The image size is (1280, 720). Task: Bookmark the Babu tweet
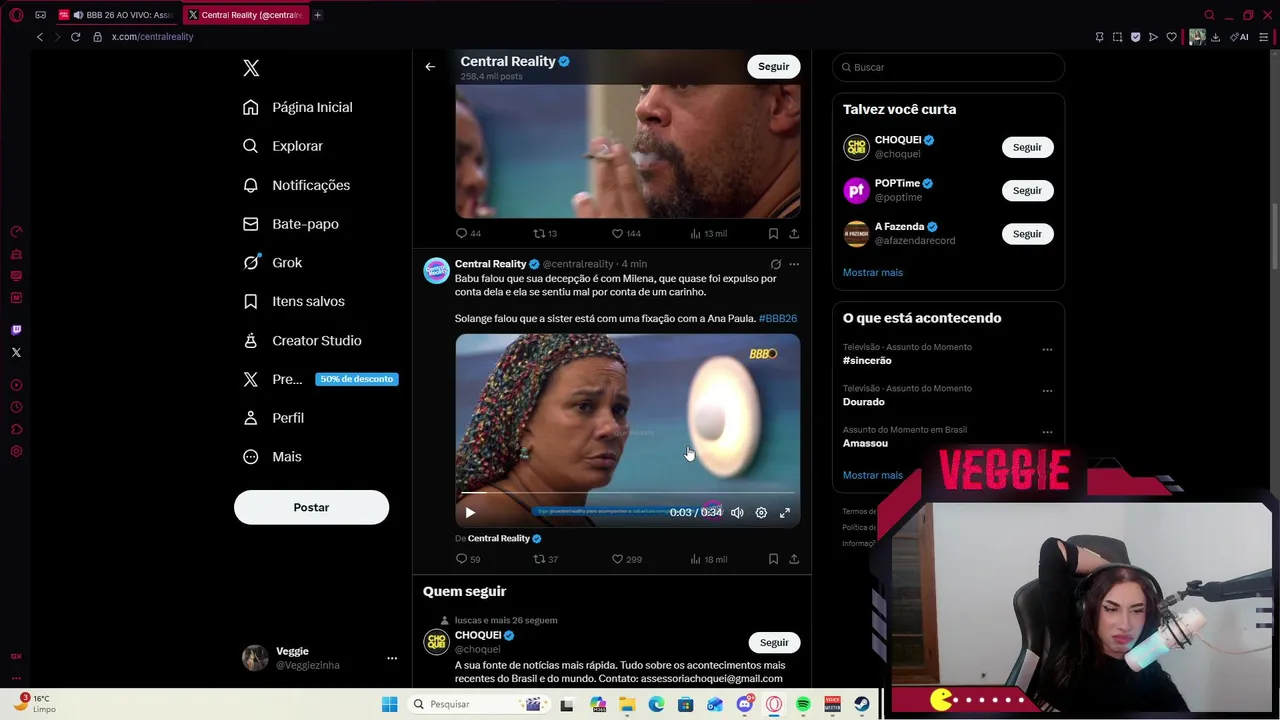click(x=773, y=559)
